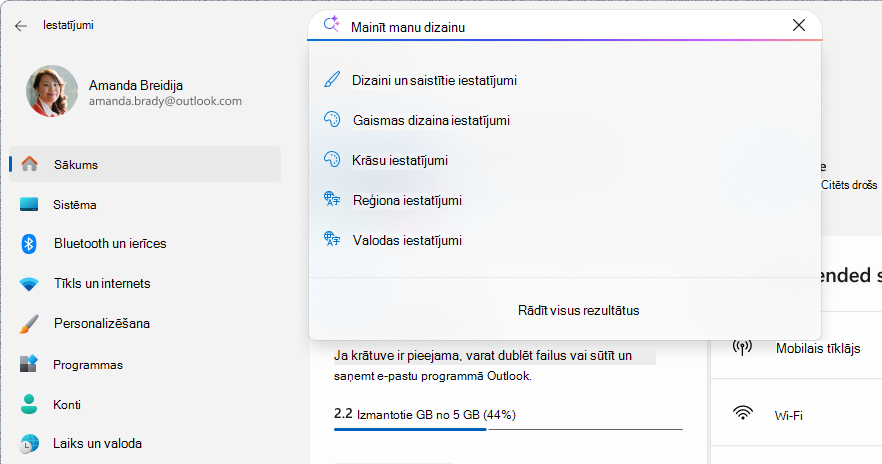Screen dimensions: 882x464
Task: Click the Sākums home icon
Action: coord(29,164)
